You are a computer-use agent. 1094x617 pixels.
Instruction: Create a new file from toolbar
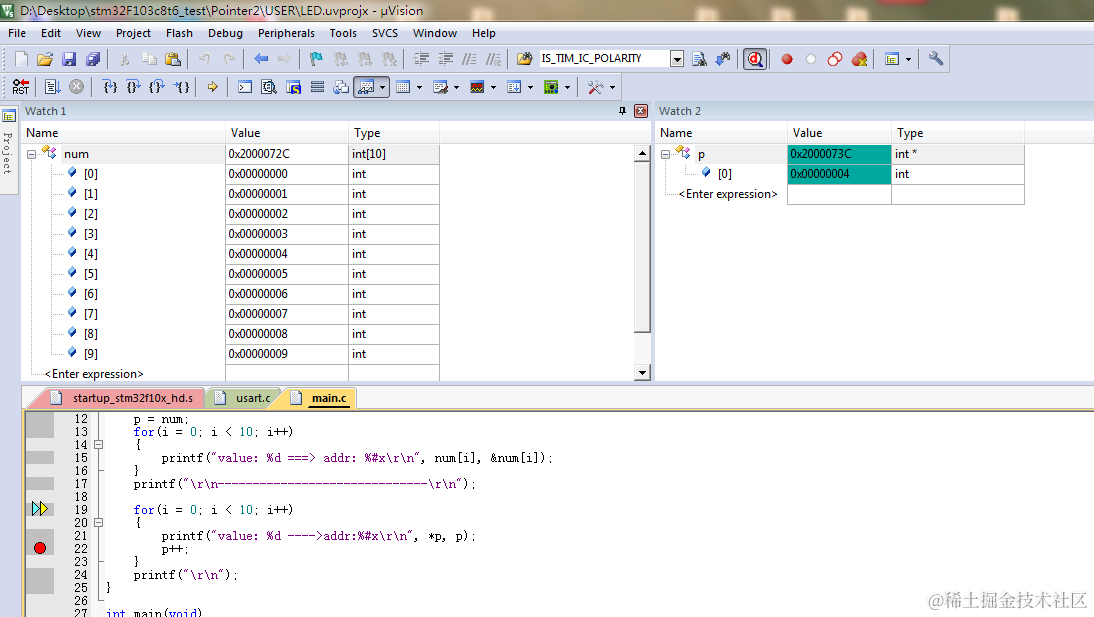(21, 59)
